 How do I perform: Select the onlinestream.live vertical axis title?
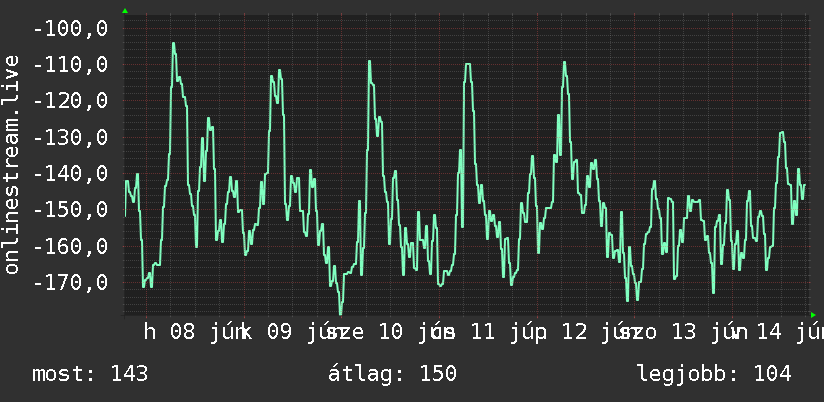click(11, 164)
